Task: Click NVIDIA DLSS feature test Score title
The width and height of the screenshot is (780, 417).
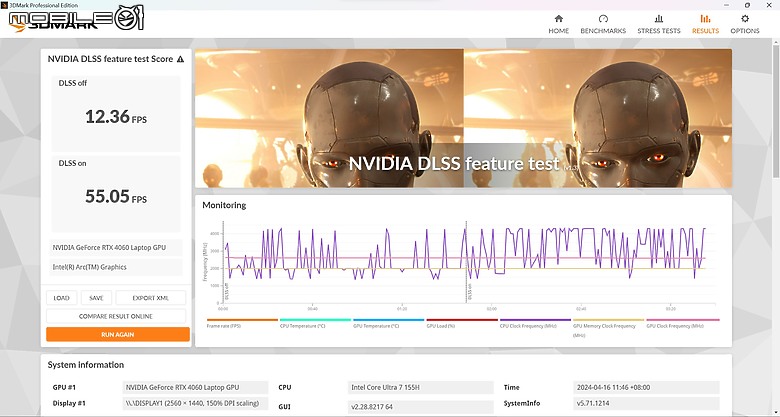Action: tap(110, 59)
